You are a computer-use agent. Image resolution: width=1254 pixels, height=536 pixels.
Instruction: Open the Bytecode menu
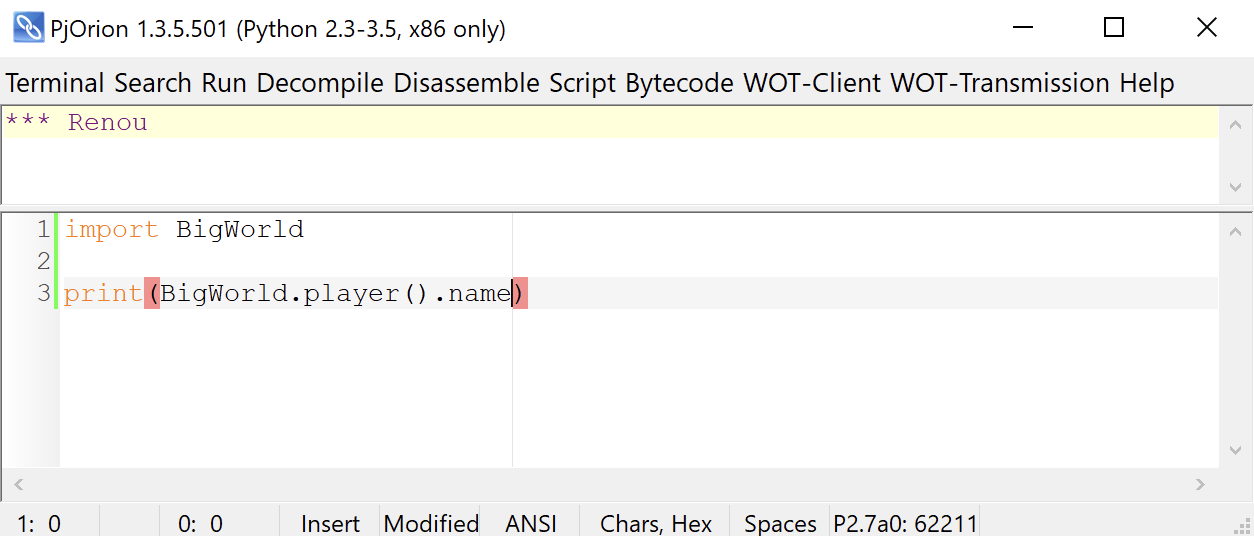[679, 83]
